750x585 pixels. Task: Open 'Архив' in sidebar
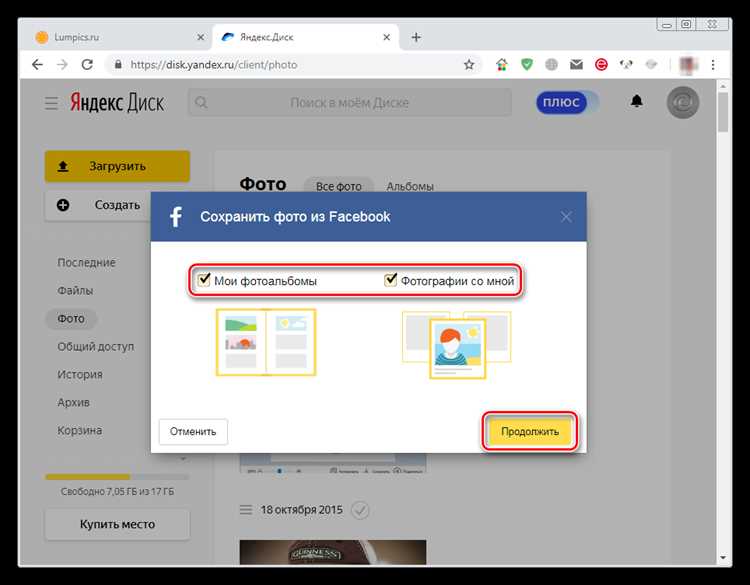tap(73, 402)
